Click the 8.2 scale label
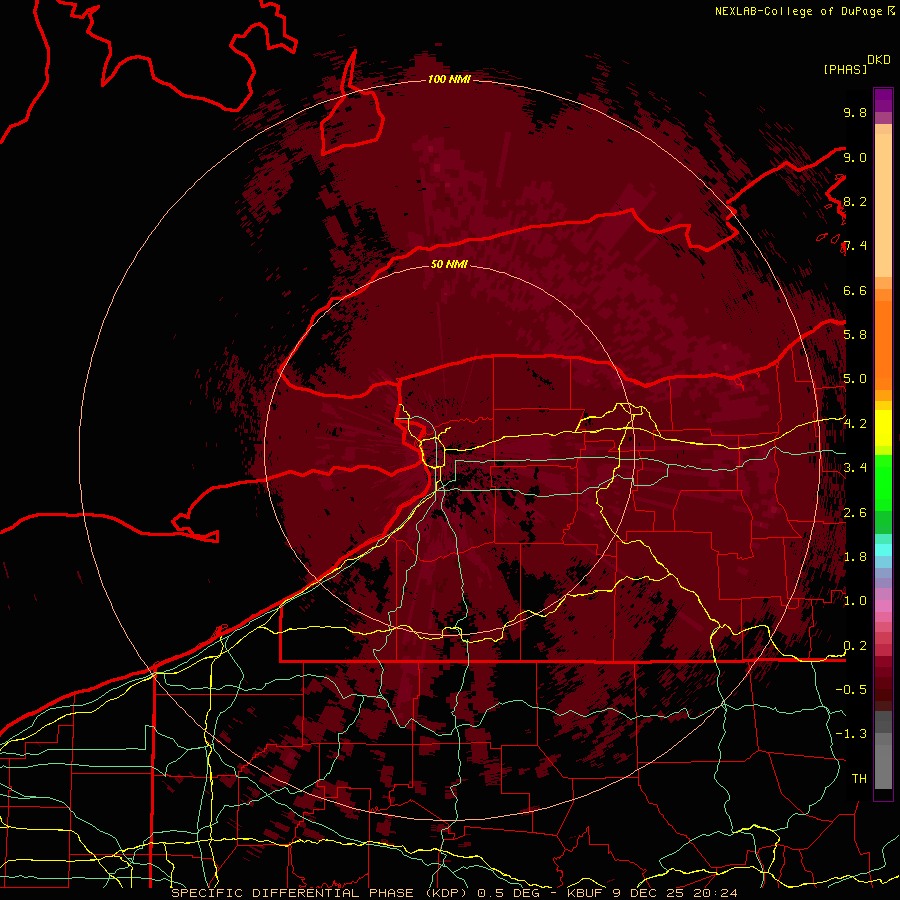This screenshot has height=900, width=900. click(855, 201)
